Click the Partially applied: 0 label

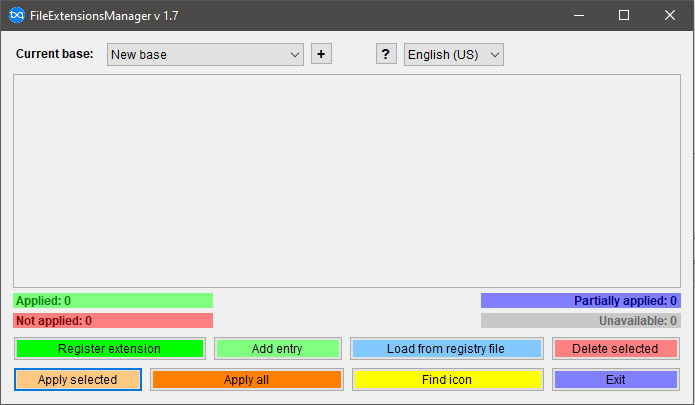point(581,301)
